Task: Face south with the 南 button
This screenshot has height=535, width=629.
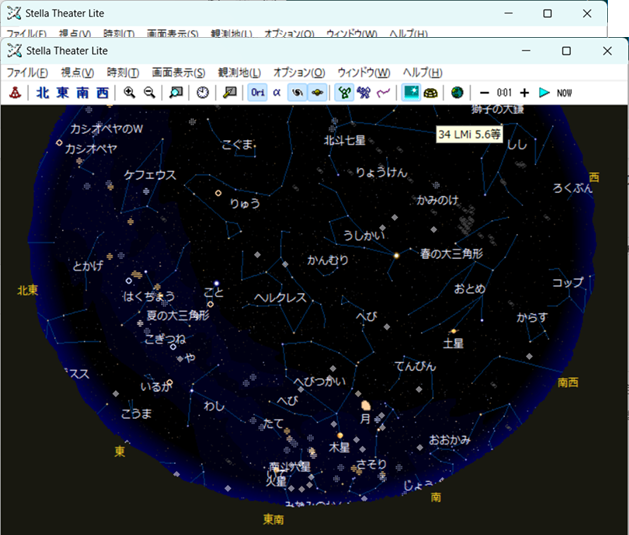Action: [x=83, y=93]
